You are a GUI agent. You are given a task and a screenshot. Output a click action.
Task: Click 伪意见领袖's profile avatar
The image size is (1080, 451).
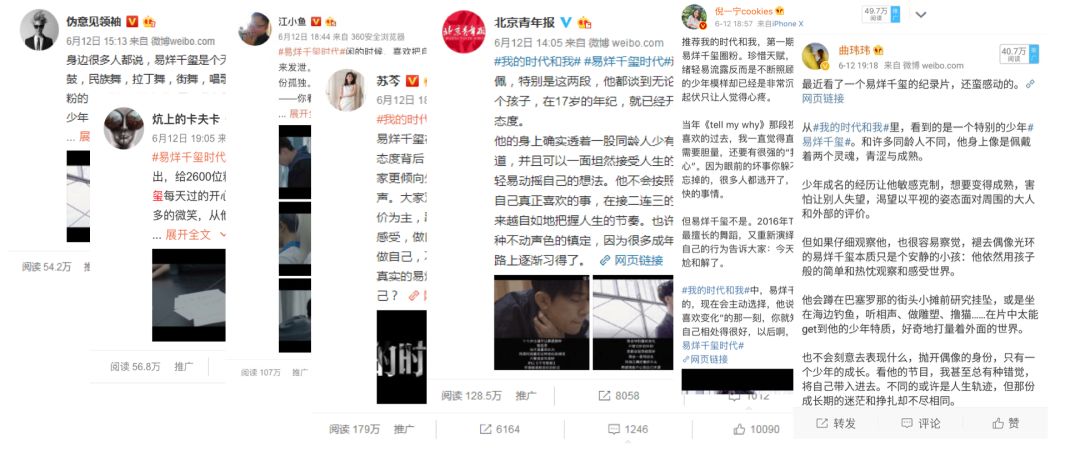(39, 31)
